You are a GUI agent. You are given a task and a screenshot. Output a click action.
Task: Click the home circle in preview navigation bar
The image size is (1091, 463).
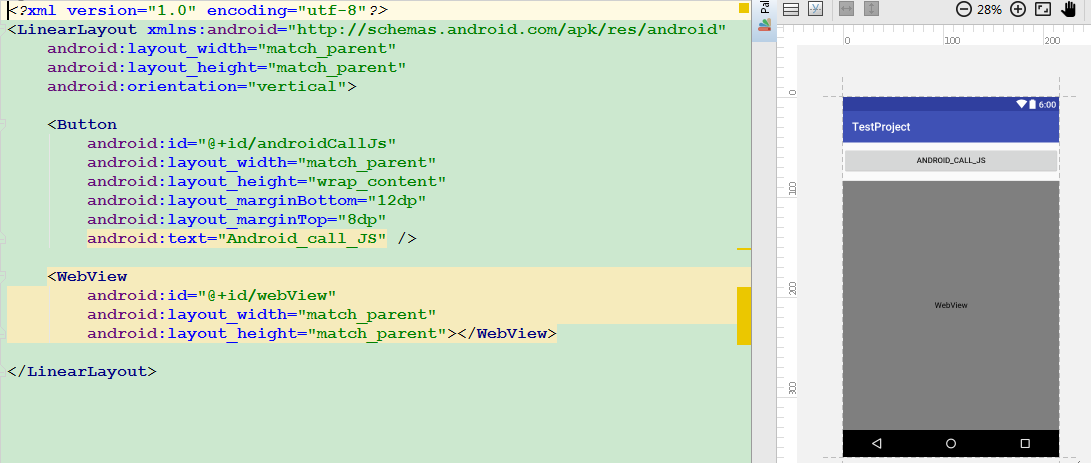pyautogui.click(x=950, y=443)
